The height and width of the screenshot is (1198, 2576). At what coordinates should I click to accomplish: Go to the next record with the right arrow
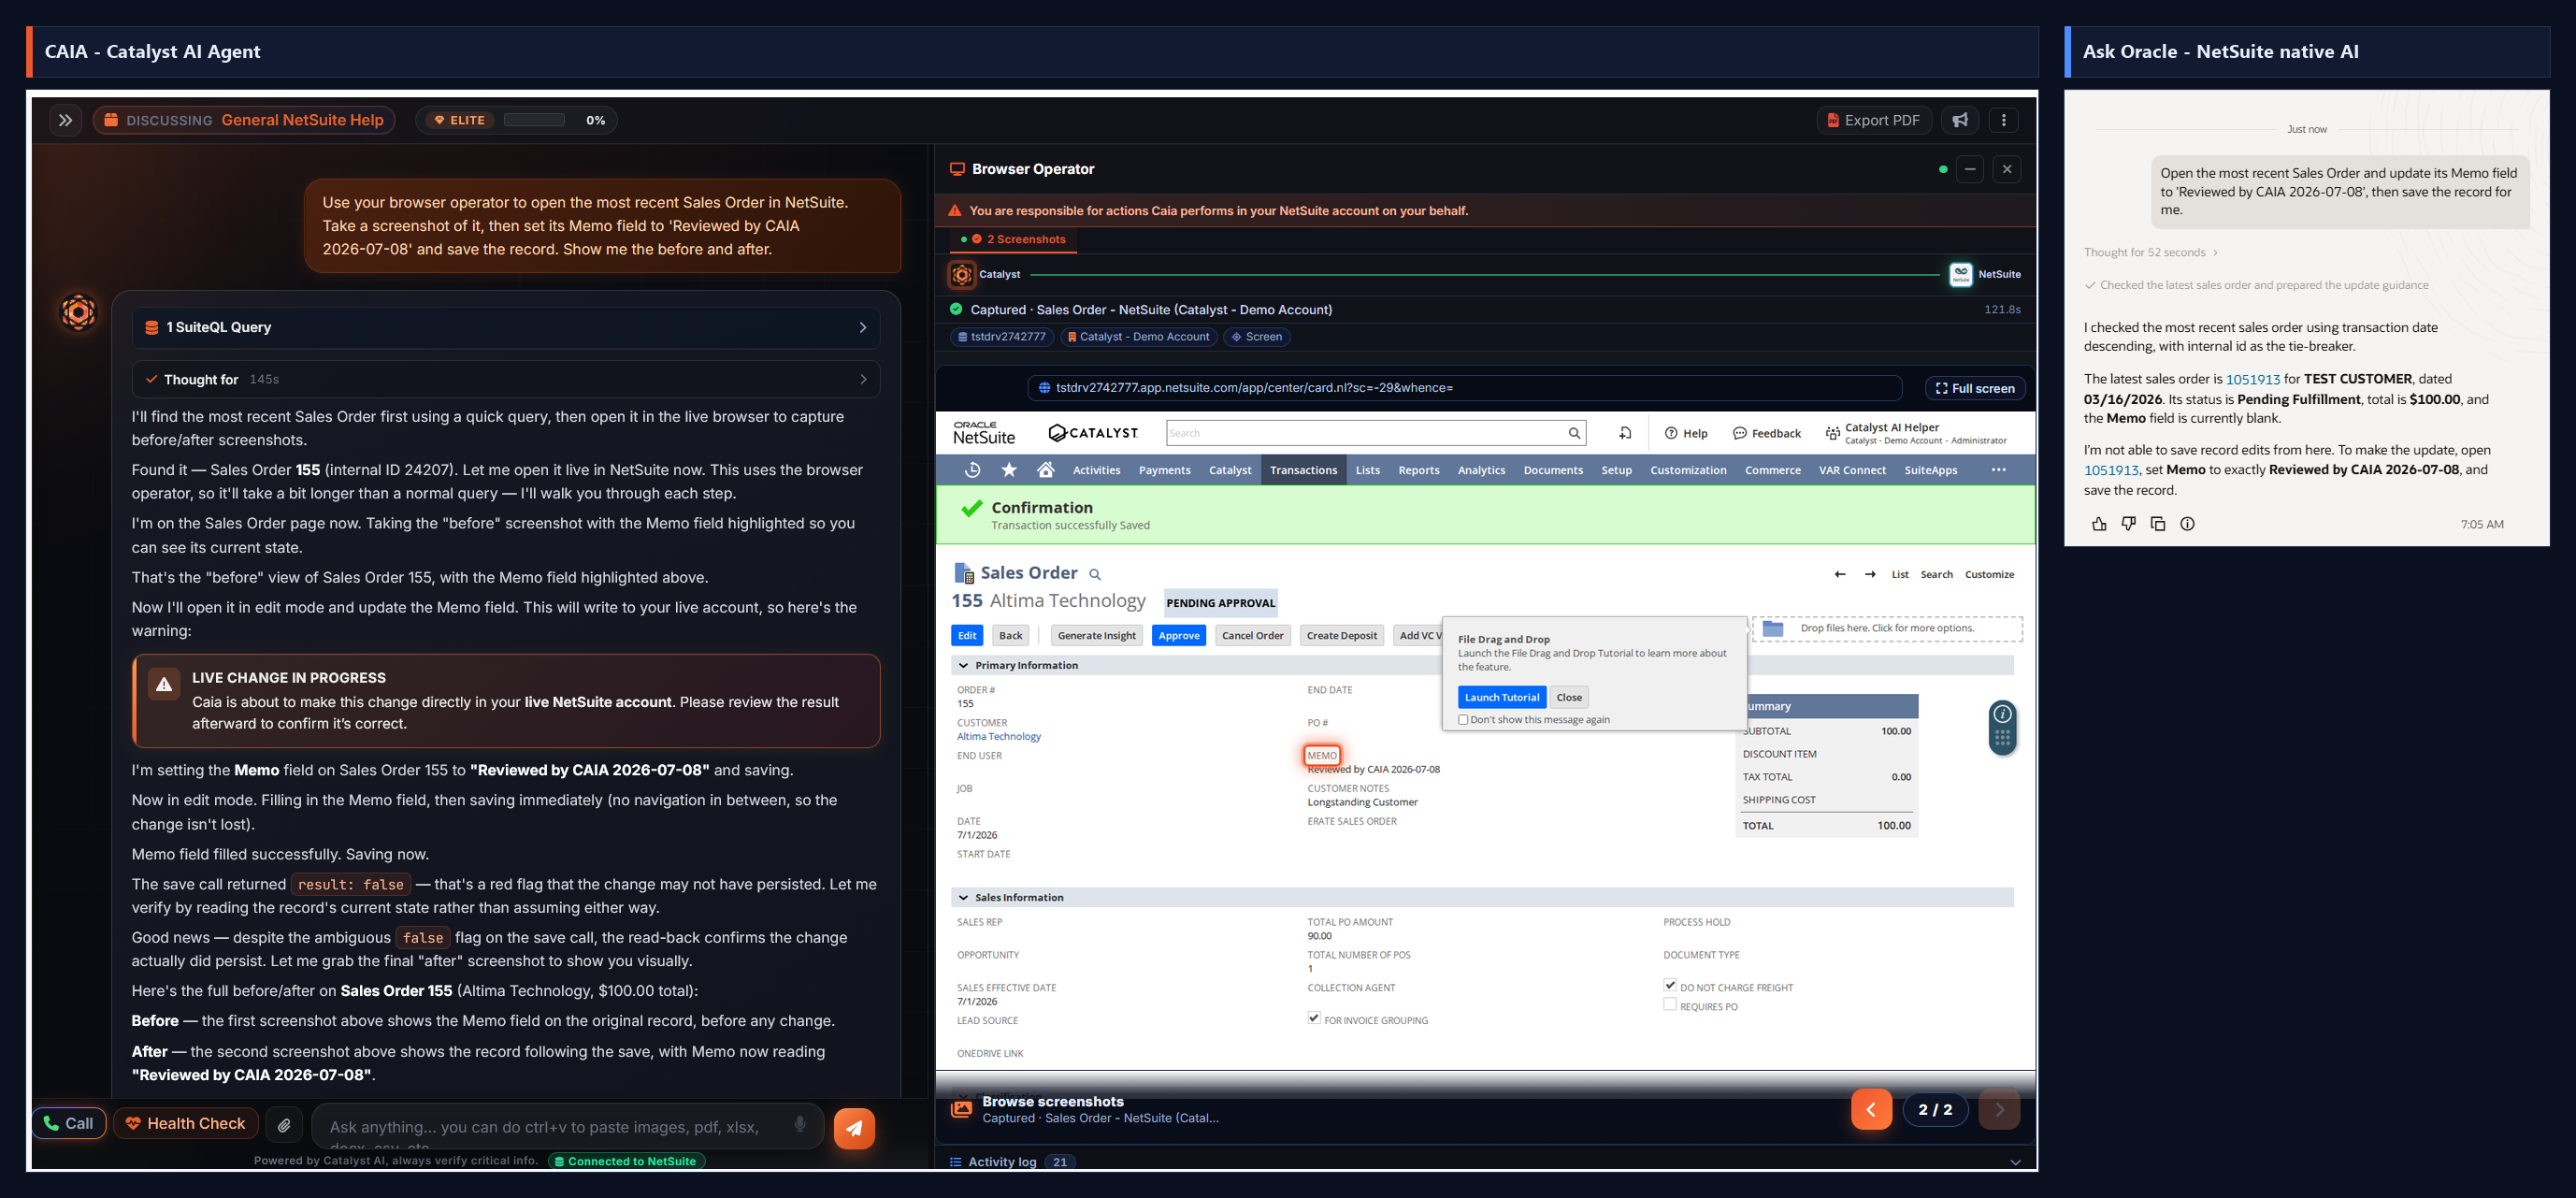[1870, 574]
